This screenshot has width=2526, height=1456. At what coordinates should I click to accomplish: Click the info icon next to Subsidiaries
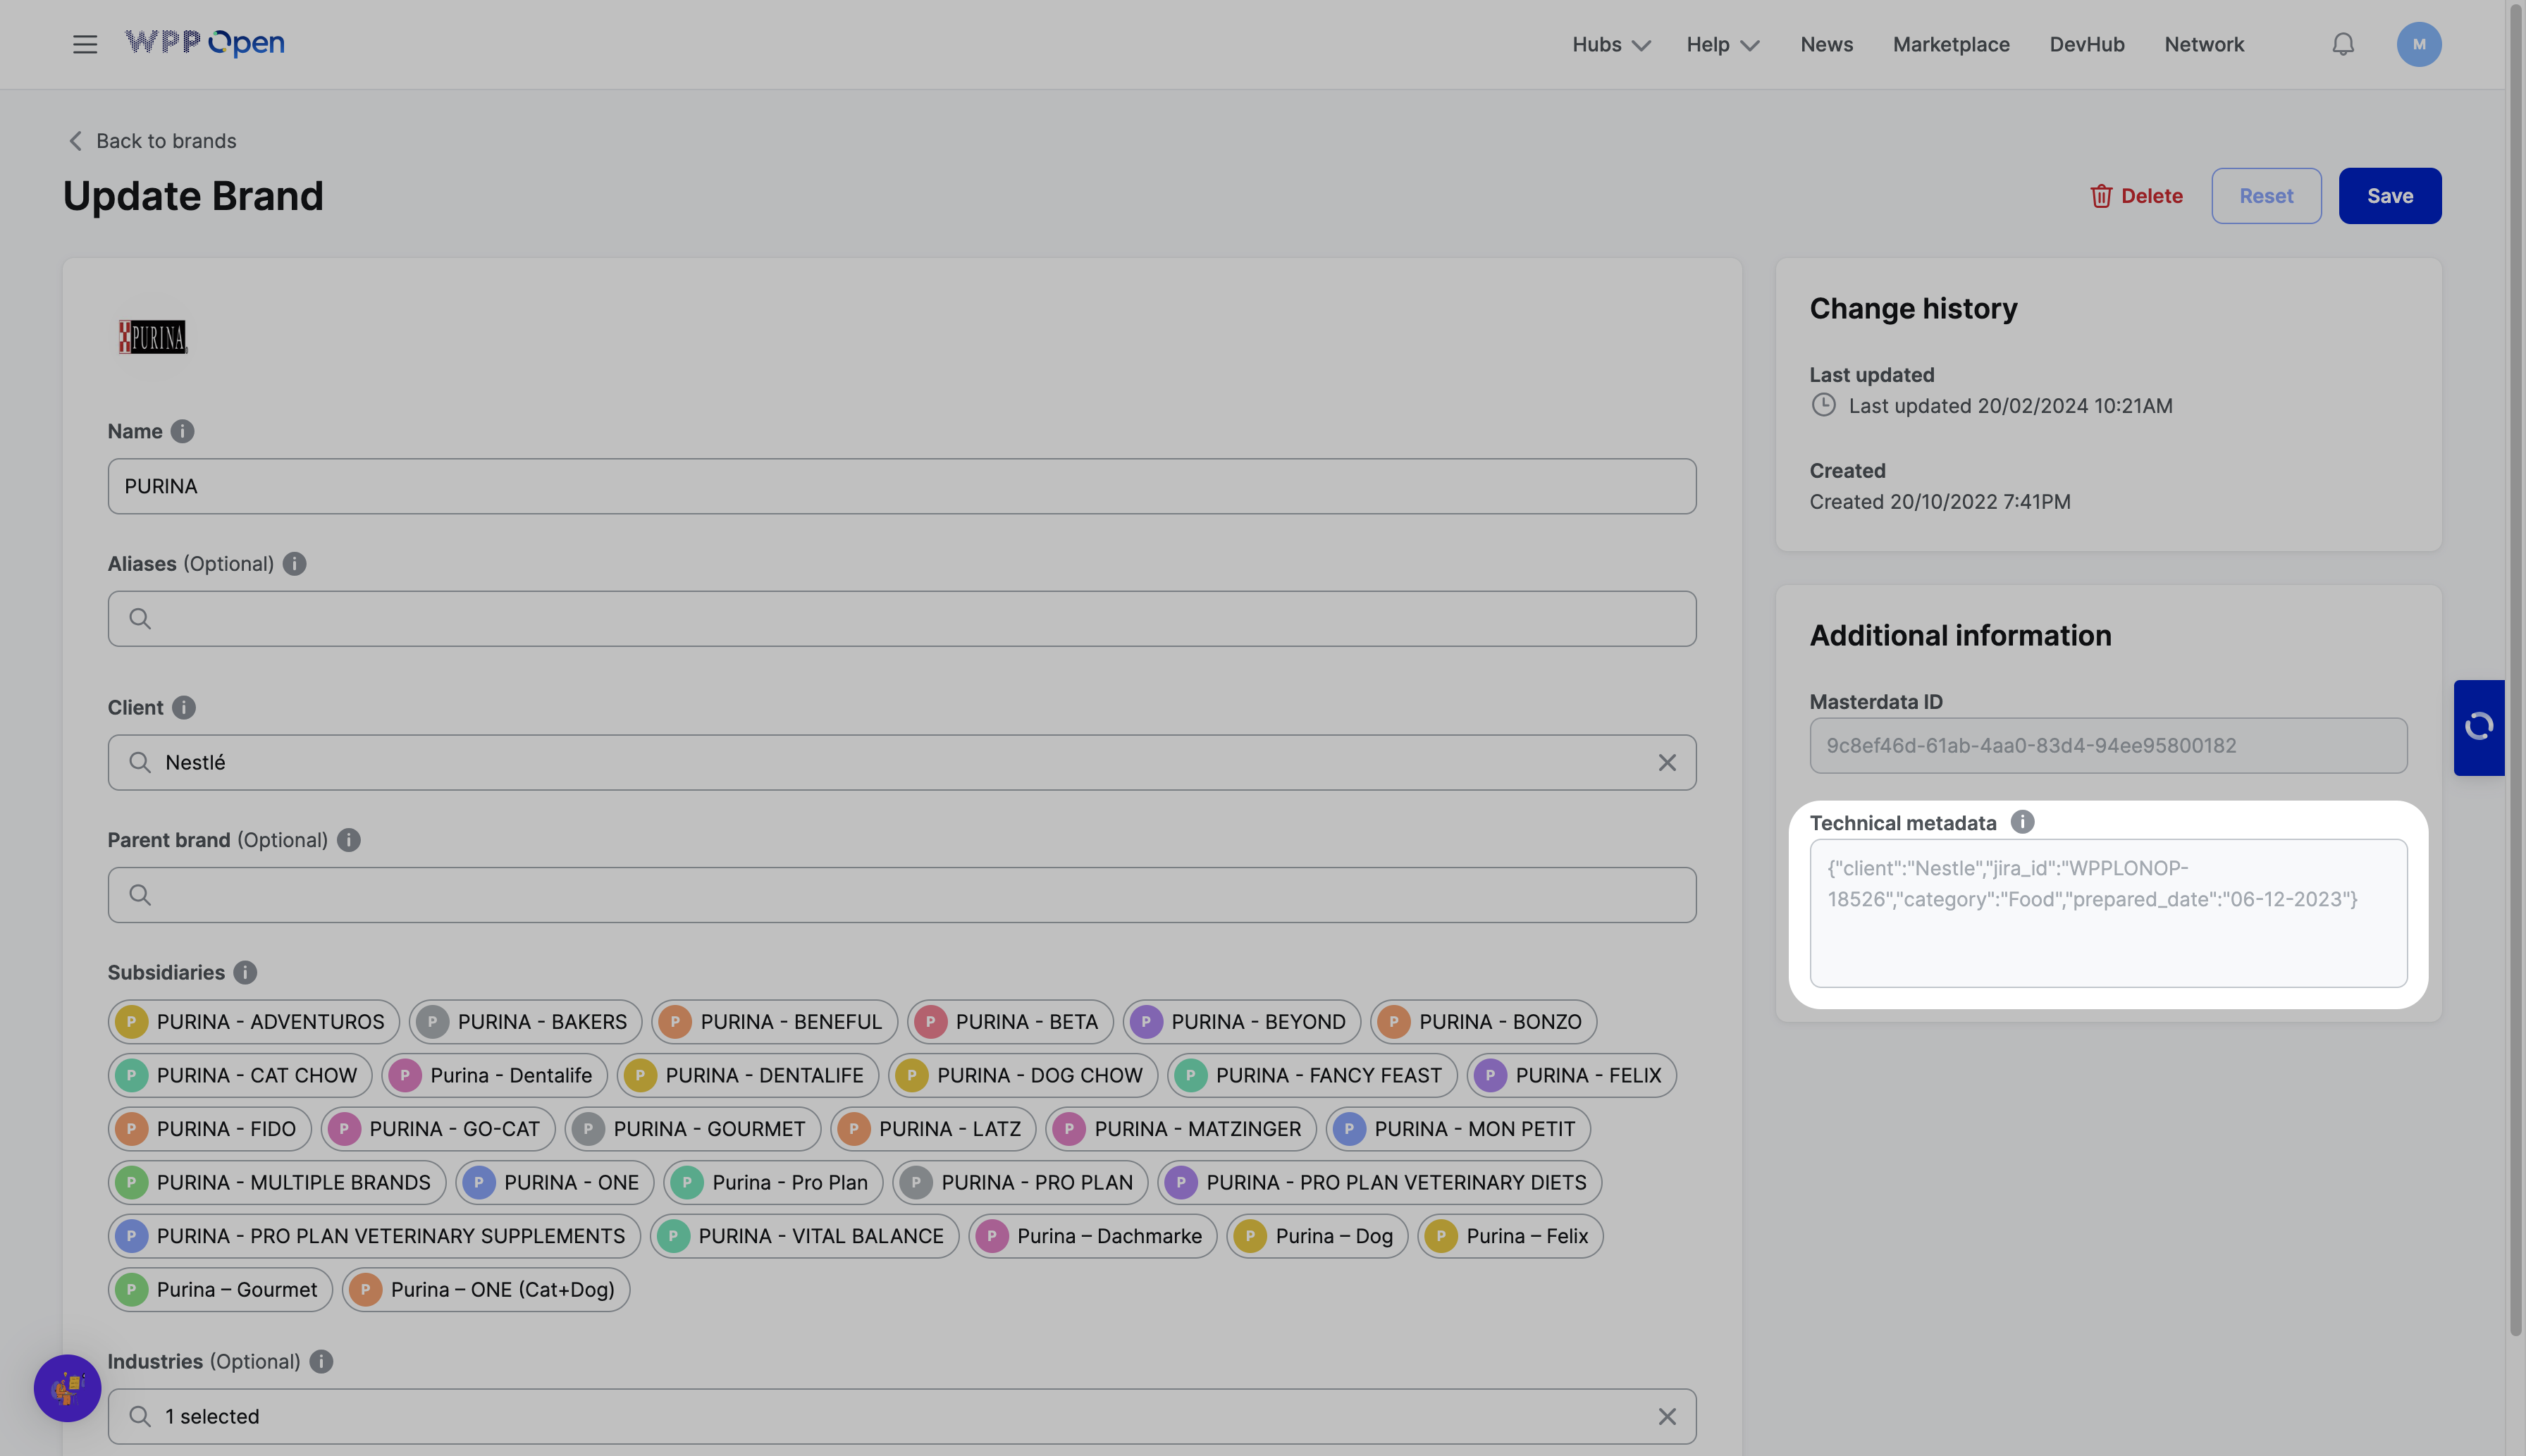pos(245,972)
